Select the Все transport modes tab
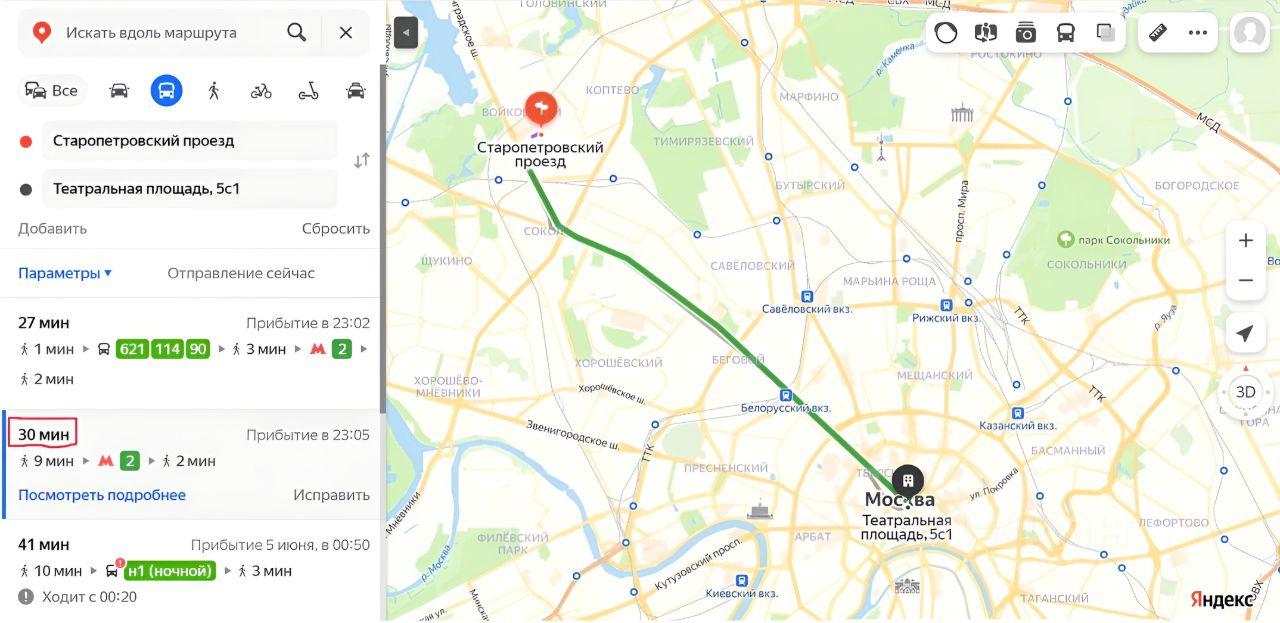Viewport: 1280px width, 623px height. point(52,91)
